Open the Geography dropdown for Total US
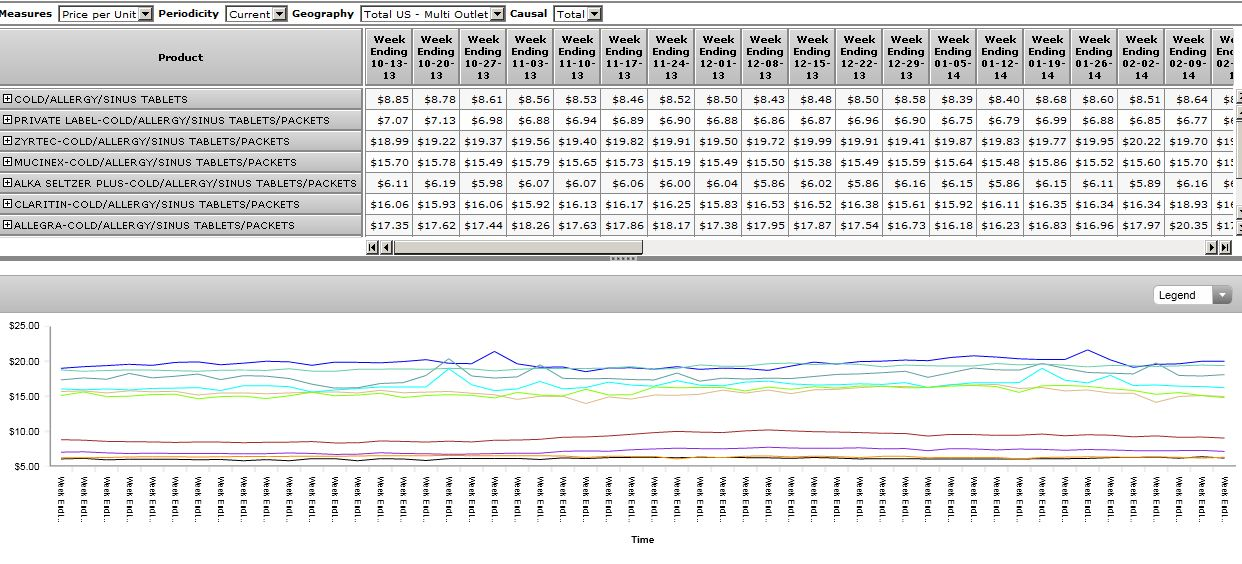 point(432,14)
